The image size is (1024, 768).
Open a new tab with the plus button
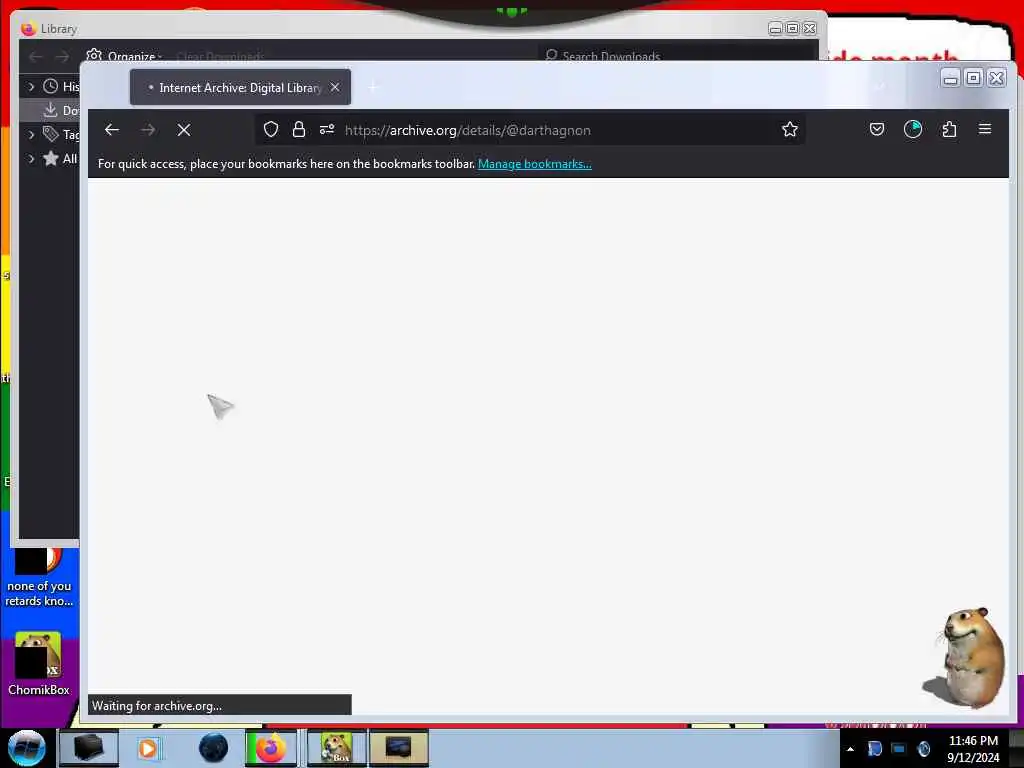(x=373, y=87)
